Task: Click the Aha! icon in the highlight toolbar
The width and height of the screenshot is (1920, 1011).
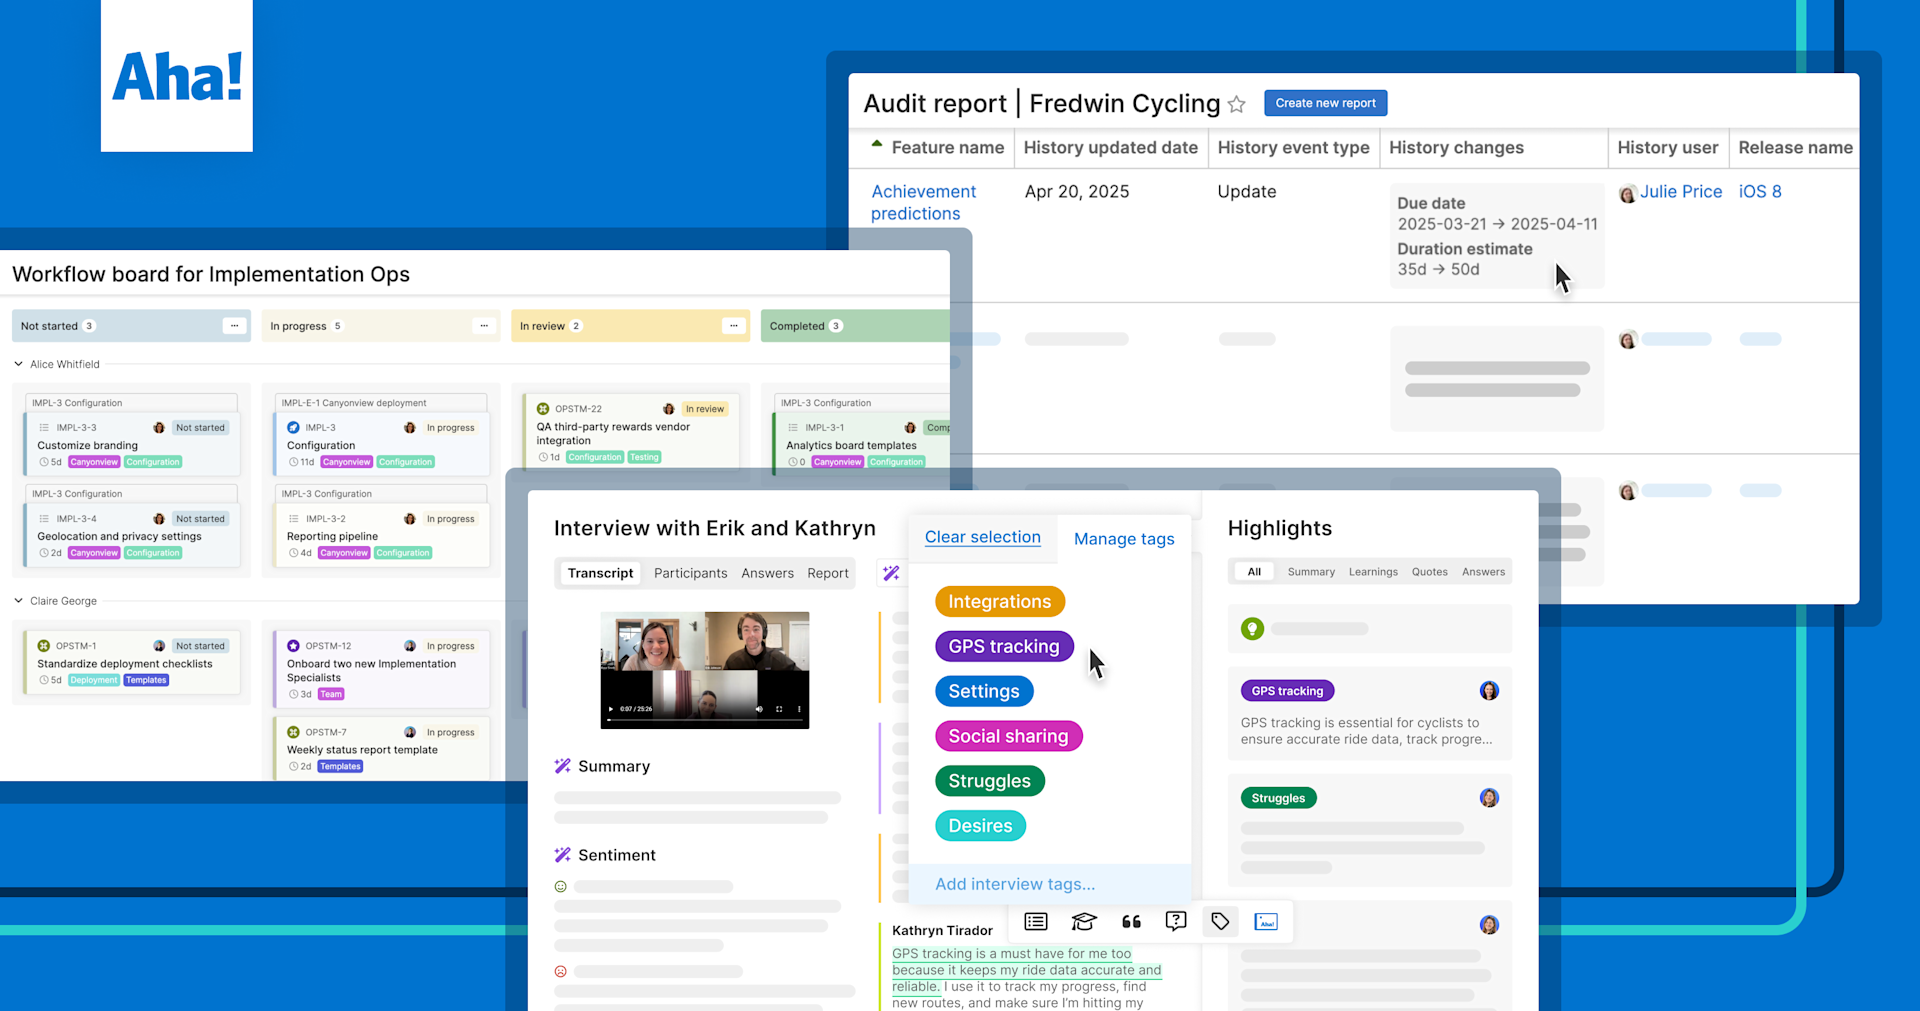Action: click(x=1266, y=921)
